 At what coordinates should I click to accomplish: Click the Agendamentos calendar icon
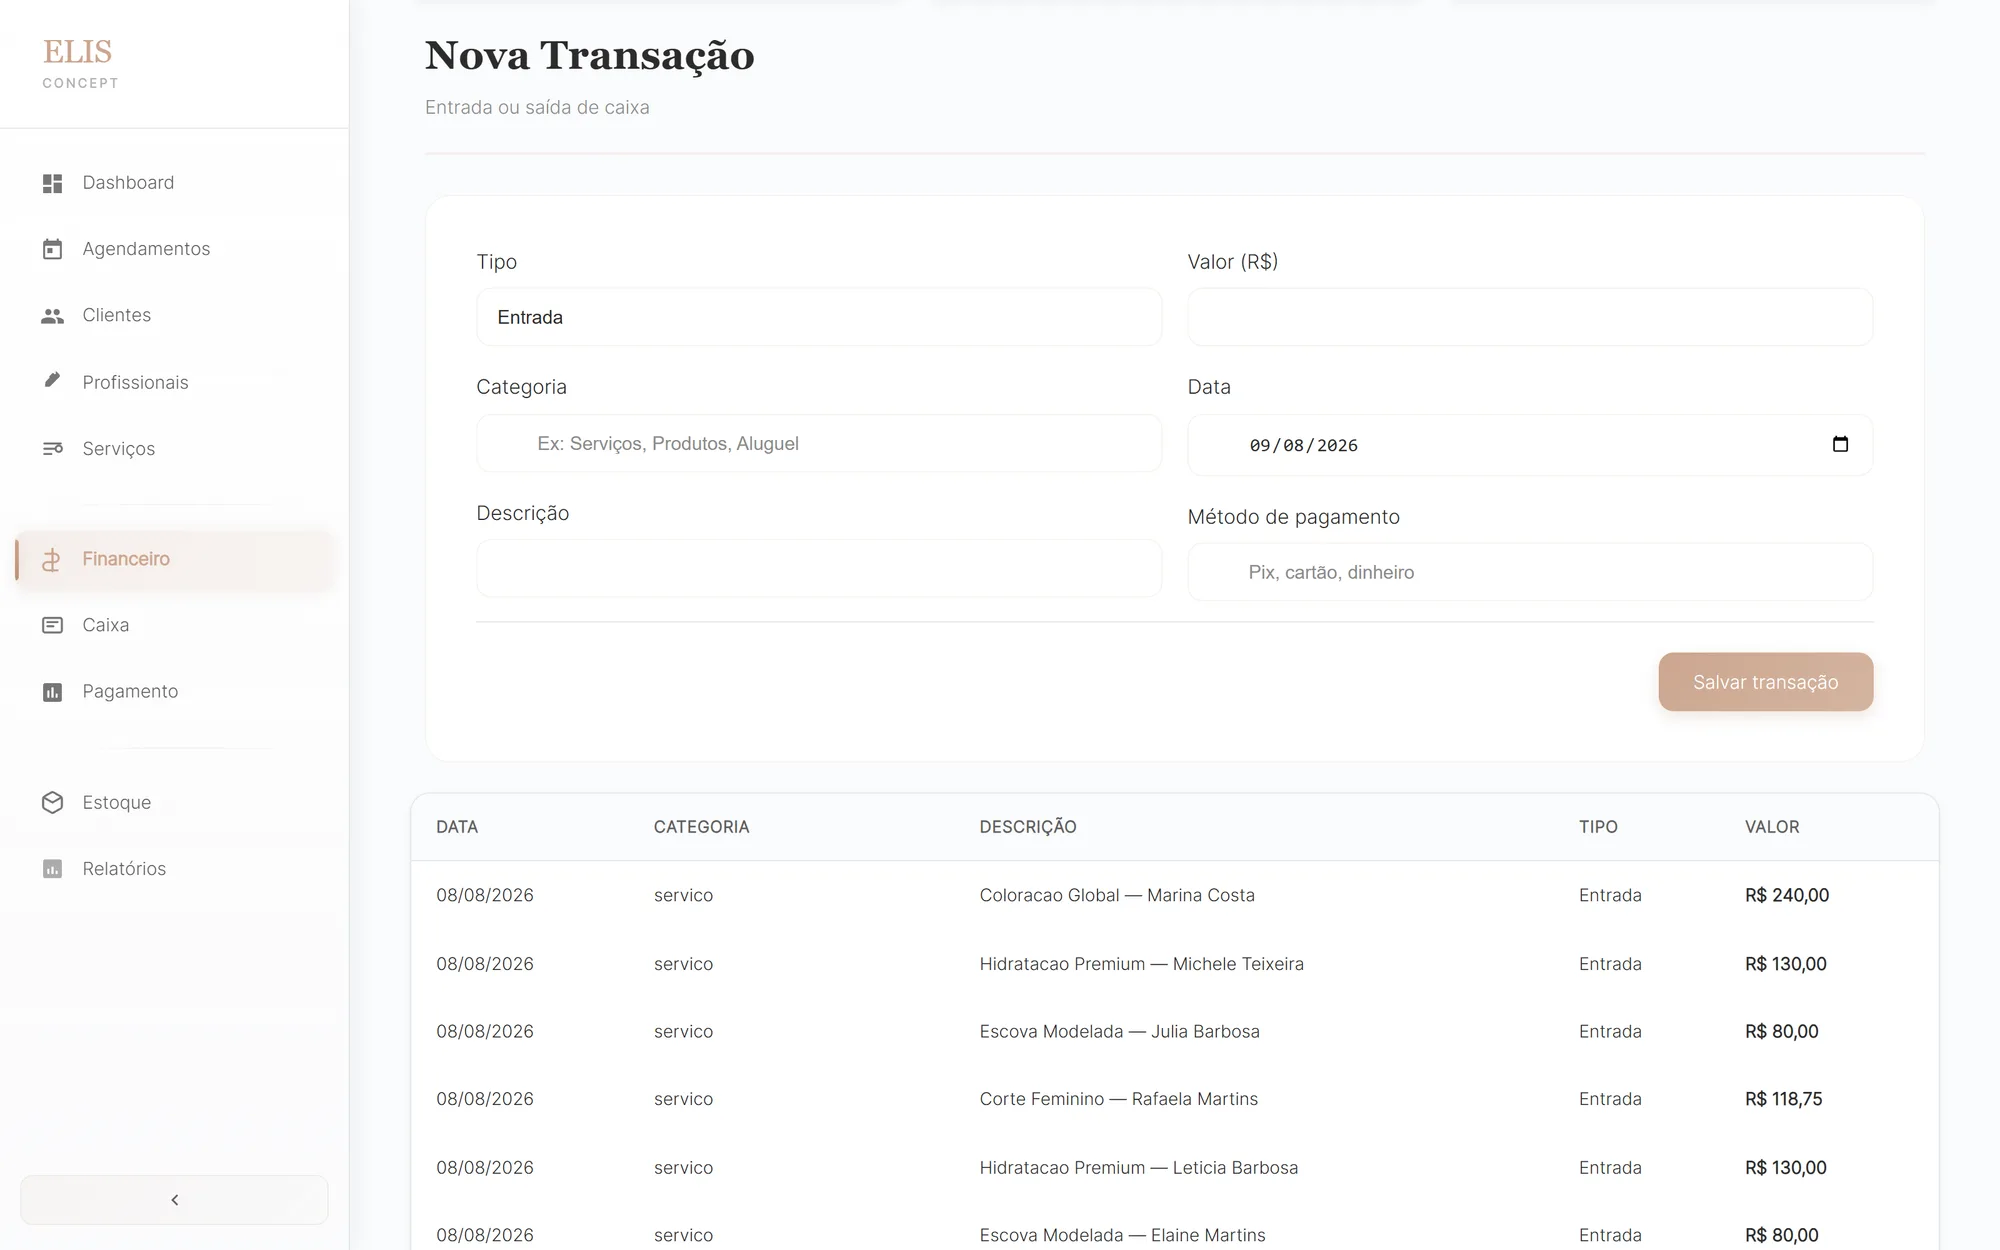pos(53,249)
